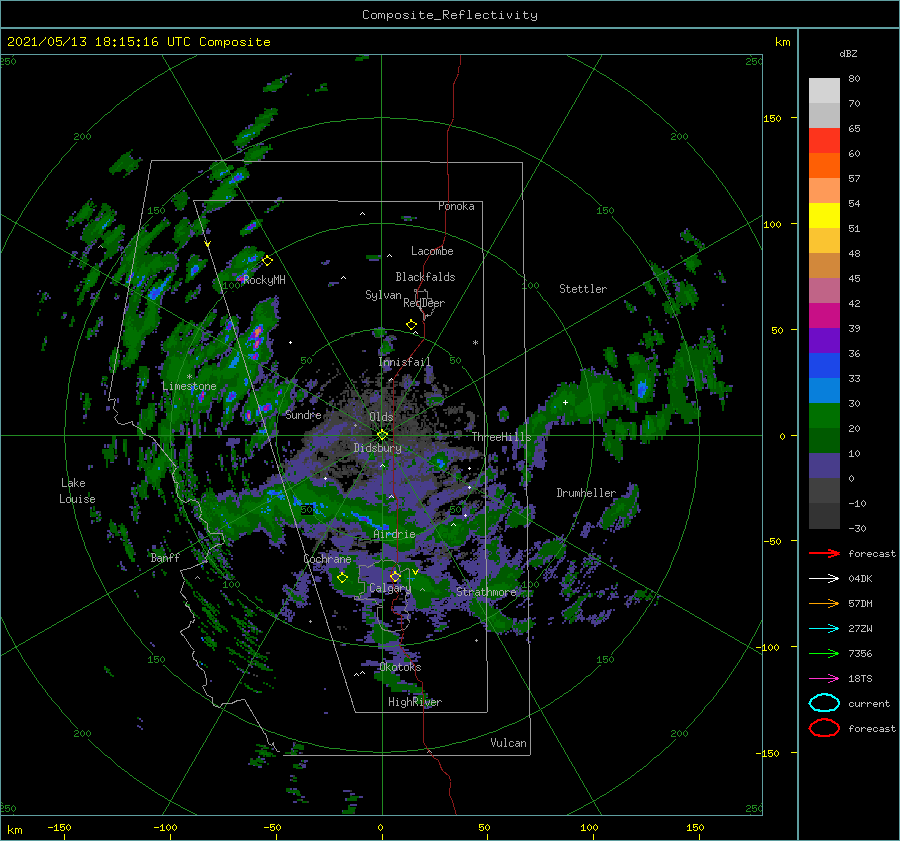Select the Sylvan map label
900x841 pixels.
tap(383, 295)
